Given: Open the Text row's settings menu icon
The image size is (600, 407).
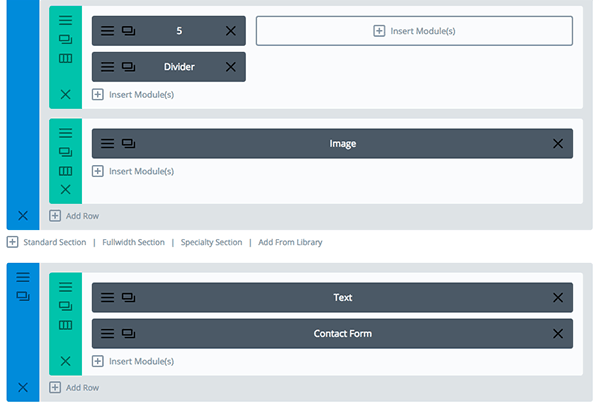Looking at the screenshot, I should (x=65, y=286).
